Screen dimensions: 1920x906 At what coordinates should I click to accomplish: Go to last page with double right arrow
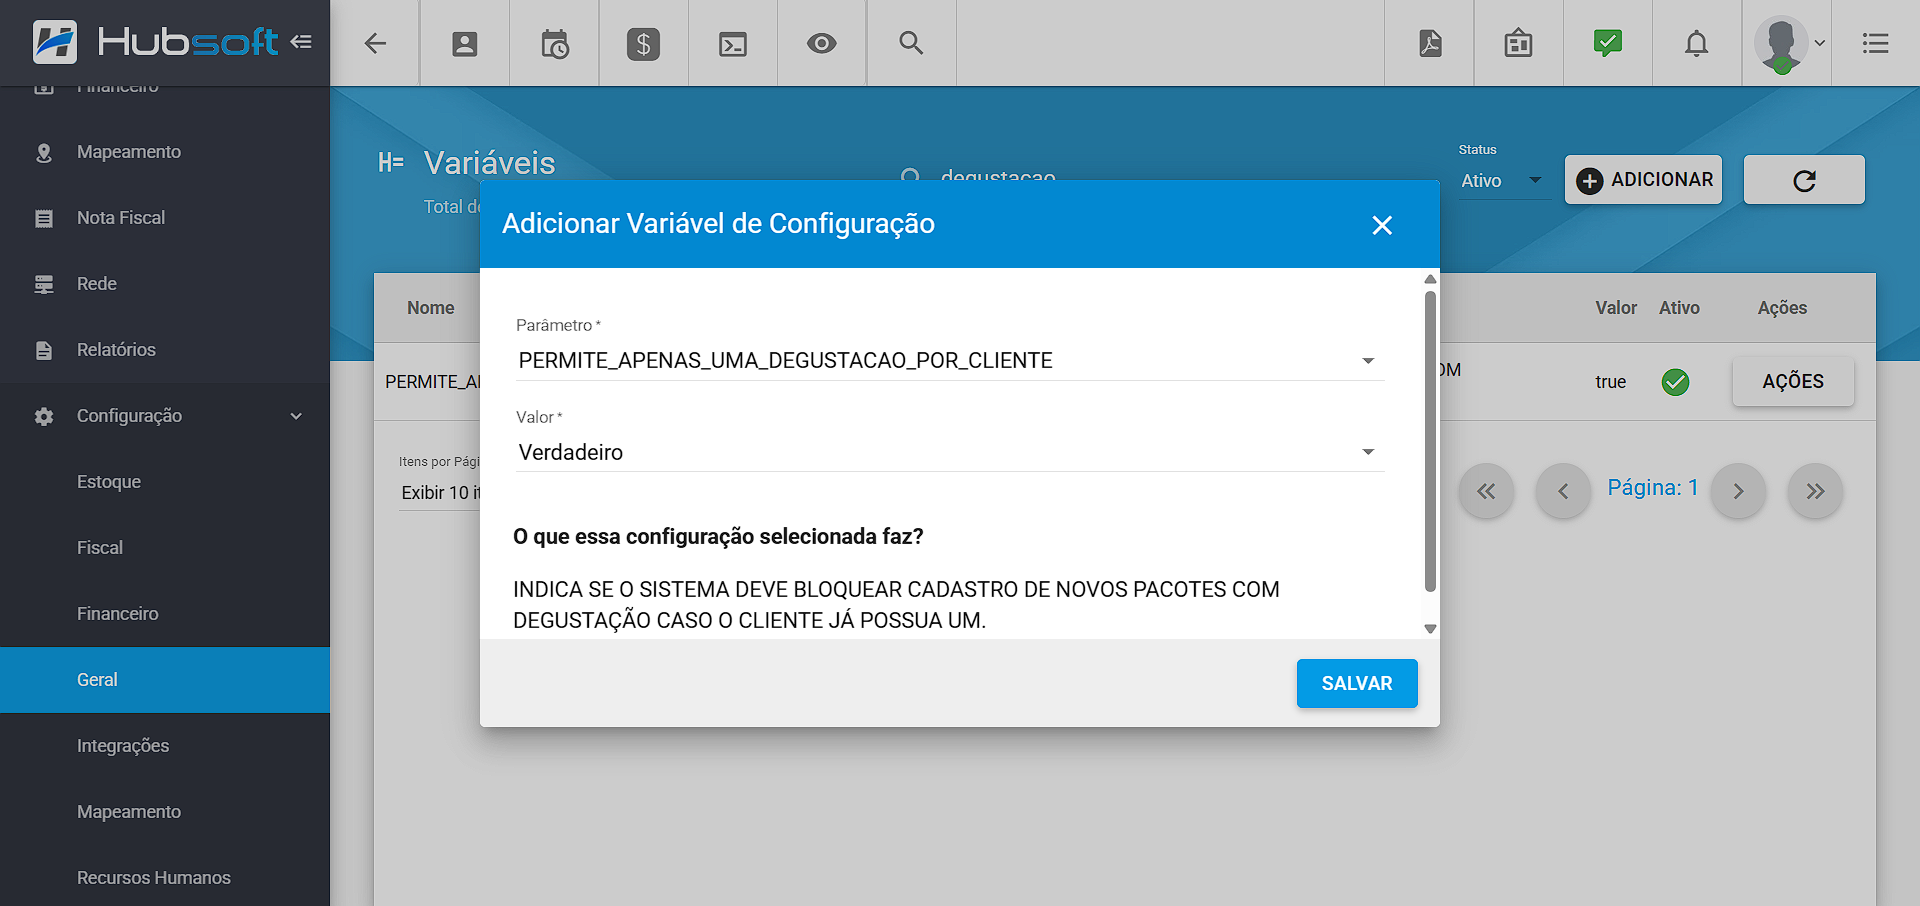coord(1815,491)
